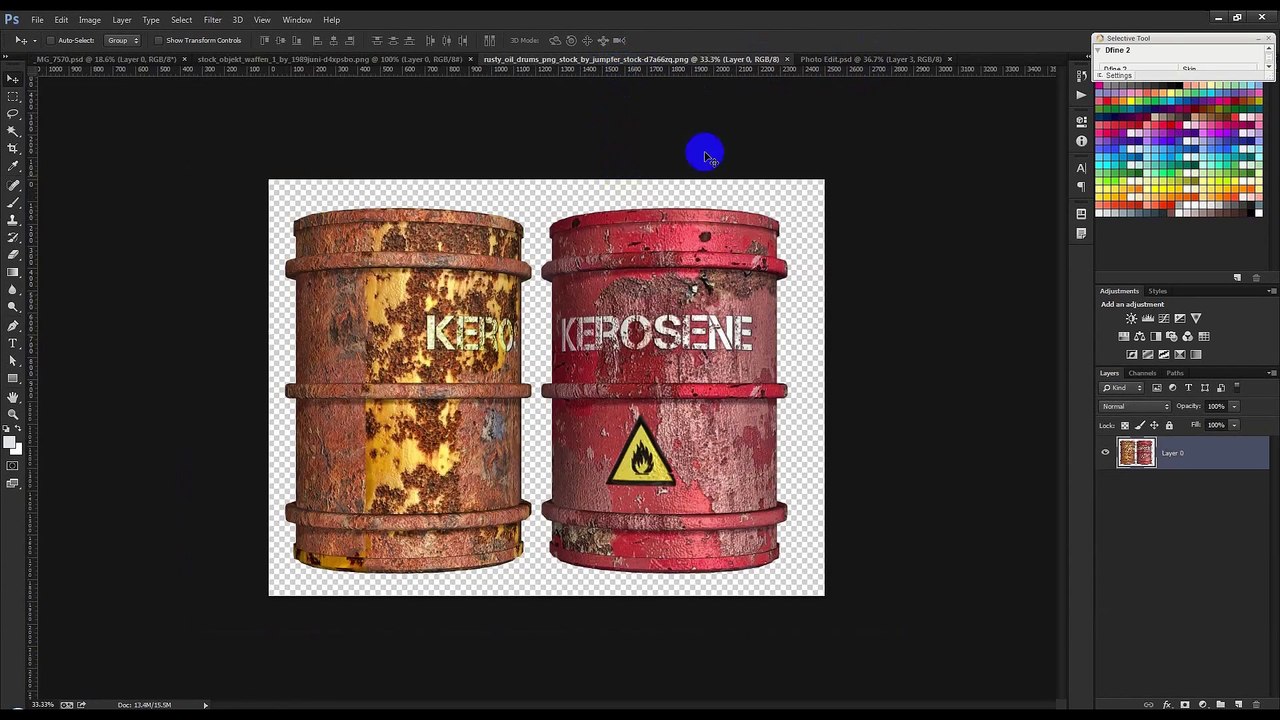
Task: Select the Hand tool
Action: (13, 396)
